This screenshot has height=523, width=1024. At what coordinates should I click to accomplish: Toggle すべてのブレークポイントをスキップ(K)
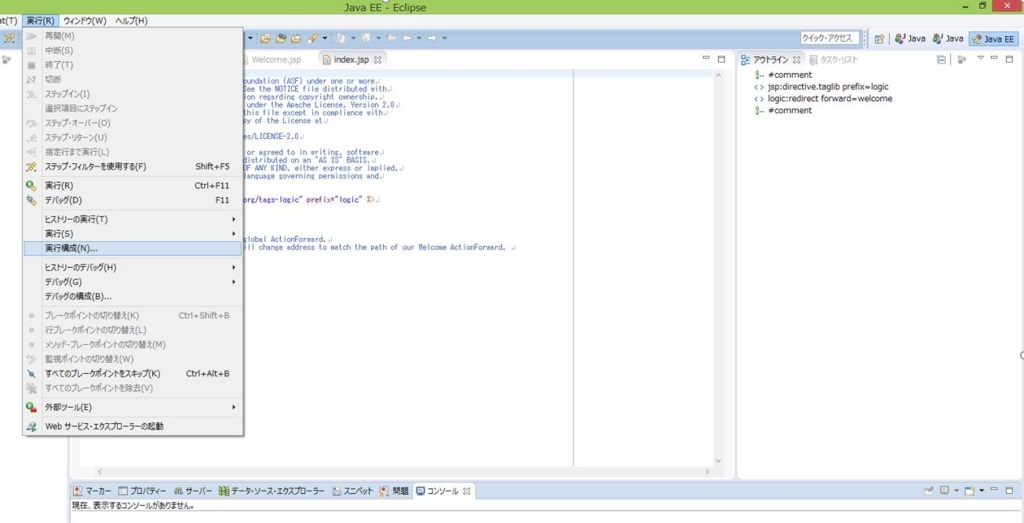[133, 373]
